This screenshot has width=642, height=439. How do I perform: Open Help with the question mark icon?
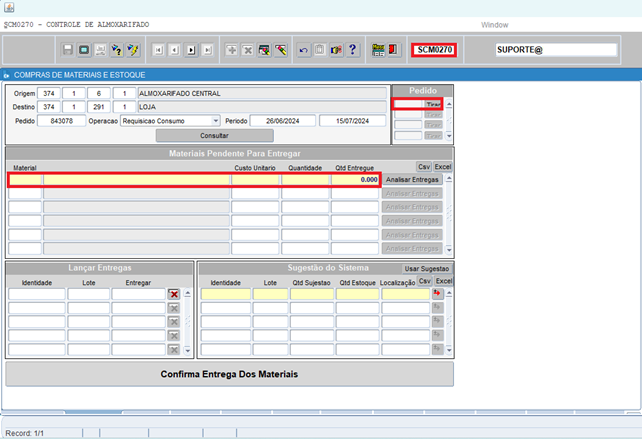pyautogui.click(x=353, y=50)
